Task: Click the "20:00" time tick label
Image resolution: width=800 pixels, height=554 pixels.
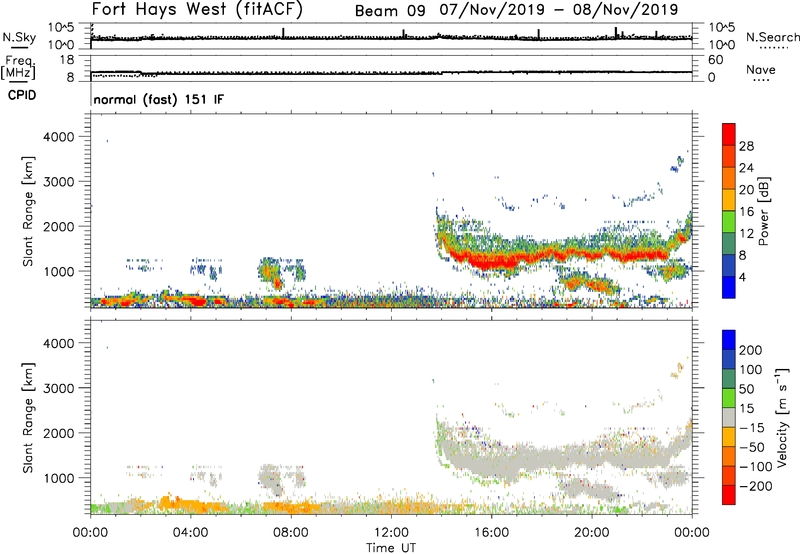Action: 591,533
